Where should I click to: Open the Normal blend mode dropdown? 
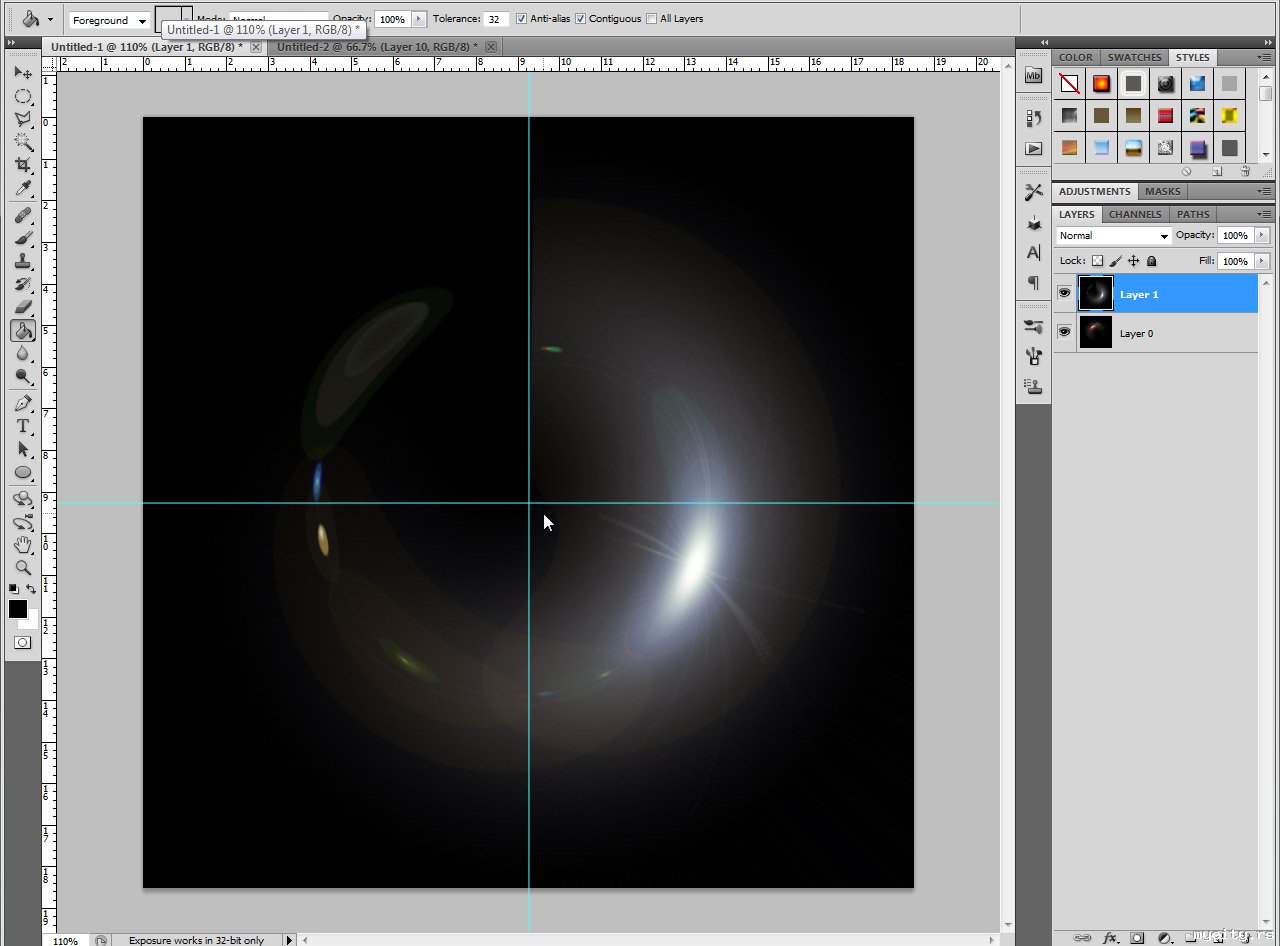pyautogui.click(x=1113, y=236)
